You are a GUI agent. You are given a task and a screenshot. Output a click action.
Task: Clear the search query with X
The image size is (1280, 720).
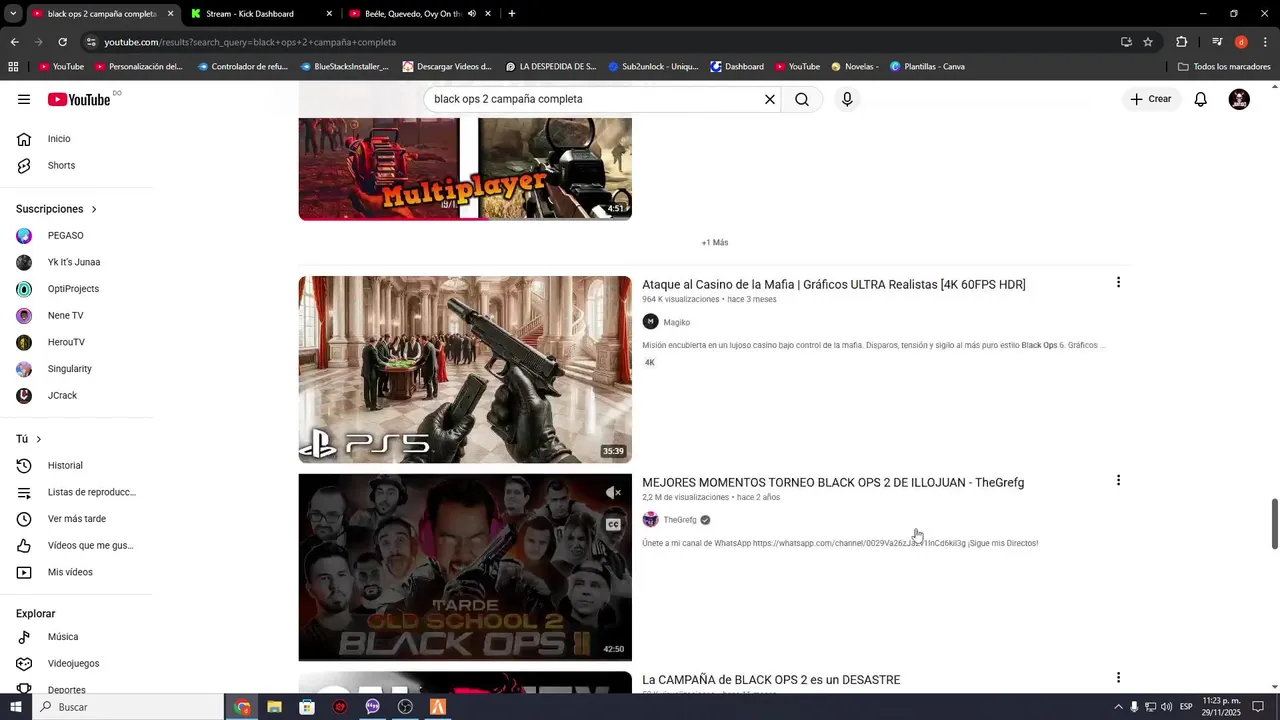770,99
